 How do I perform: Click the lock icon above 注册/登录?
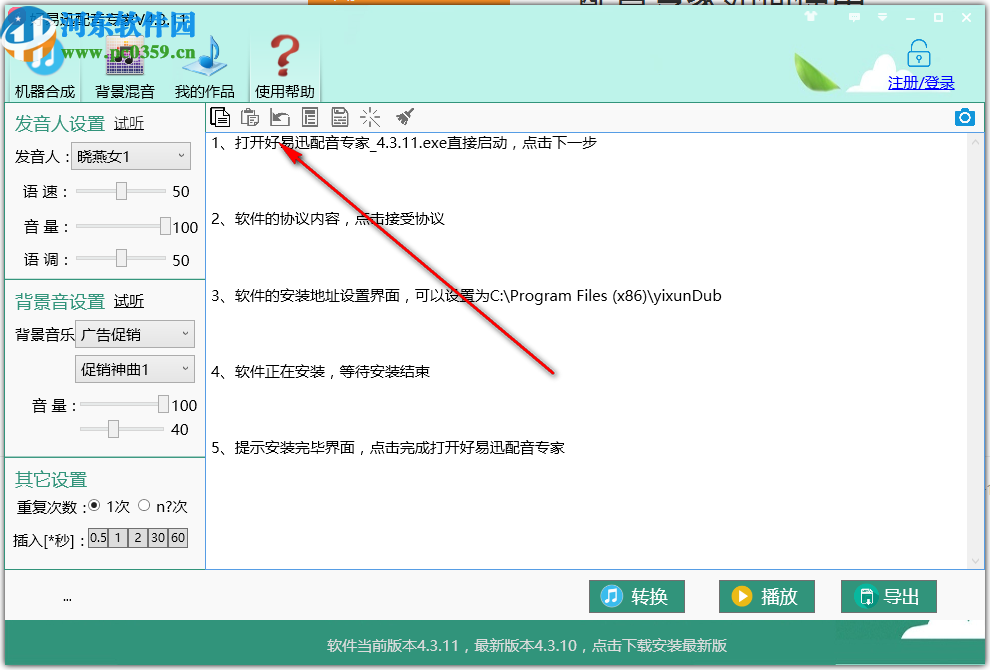[919, 53]
